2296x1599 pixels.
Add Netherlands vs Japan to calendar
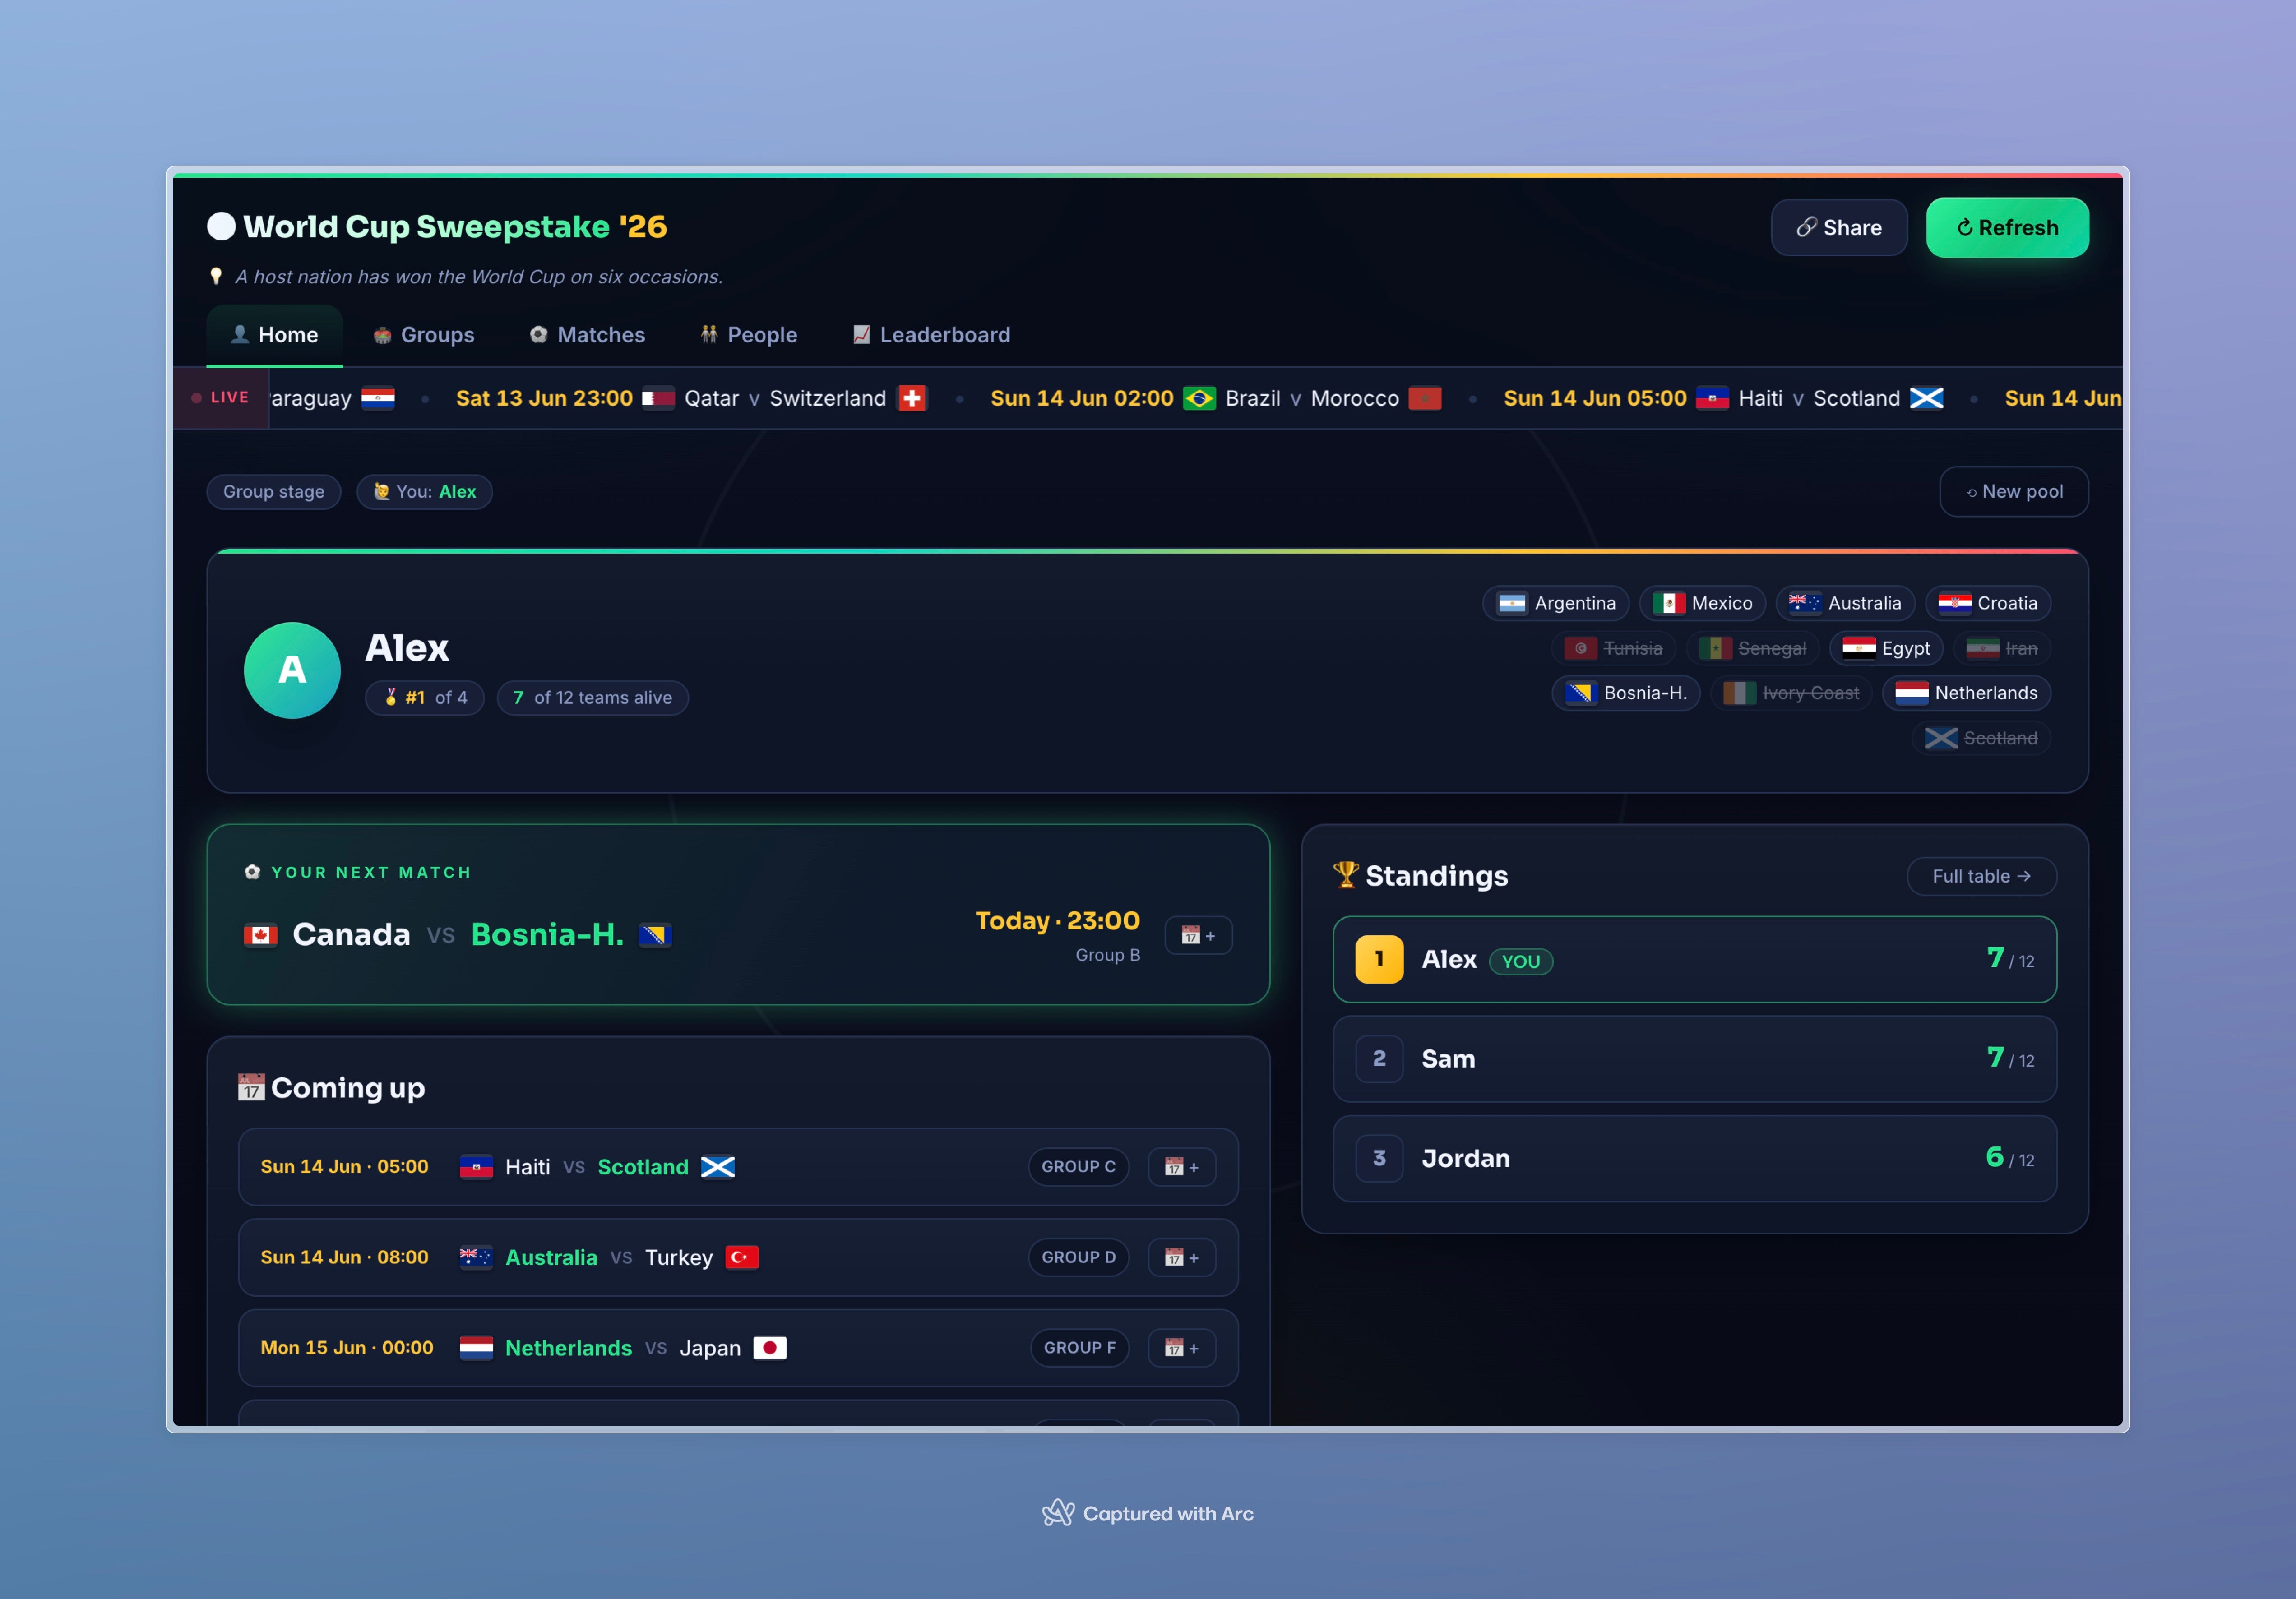pyautogui.click(x=1182, y=1348)
